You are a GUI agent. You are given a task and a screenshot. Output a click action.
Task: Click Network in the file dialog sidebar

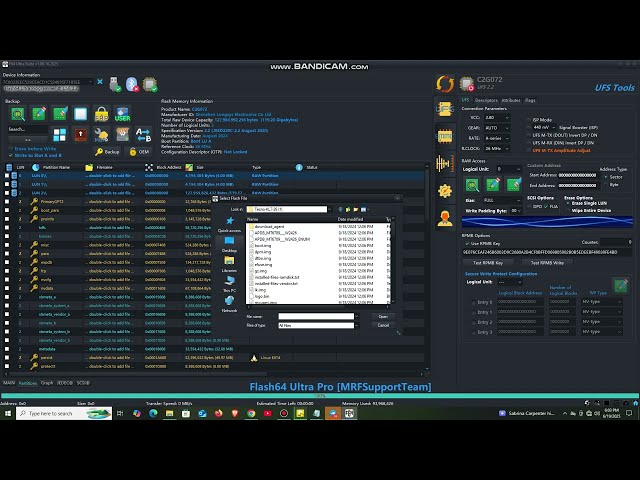[x=229, y=304]
